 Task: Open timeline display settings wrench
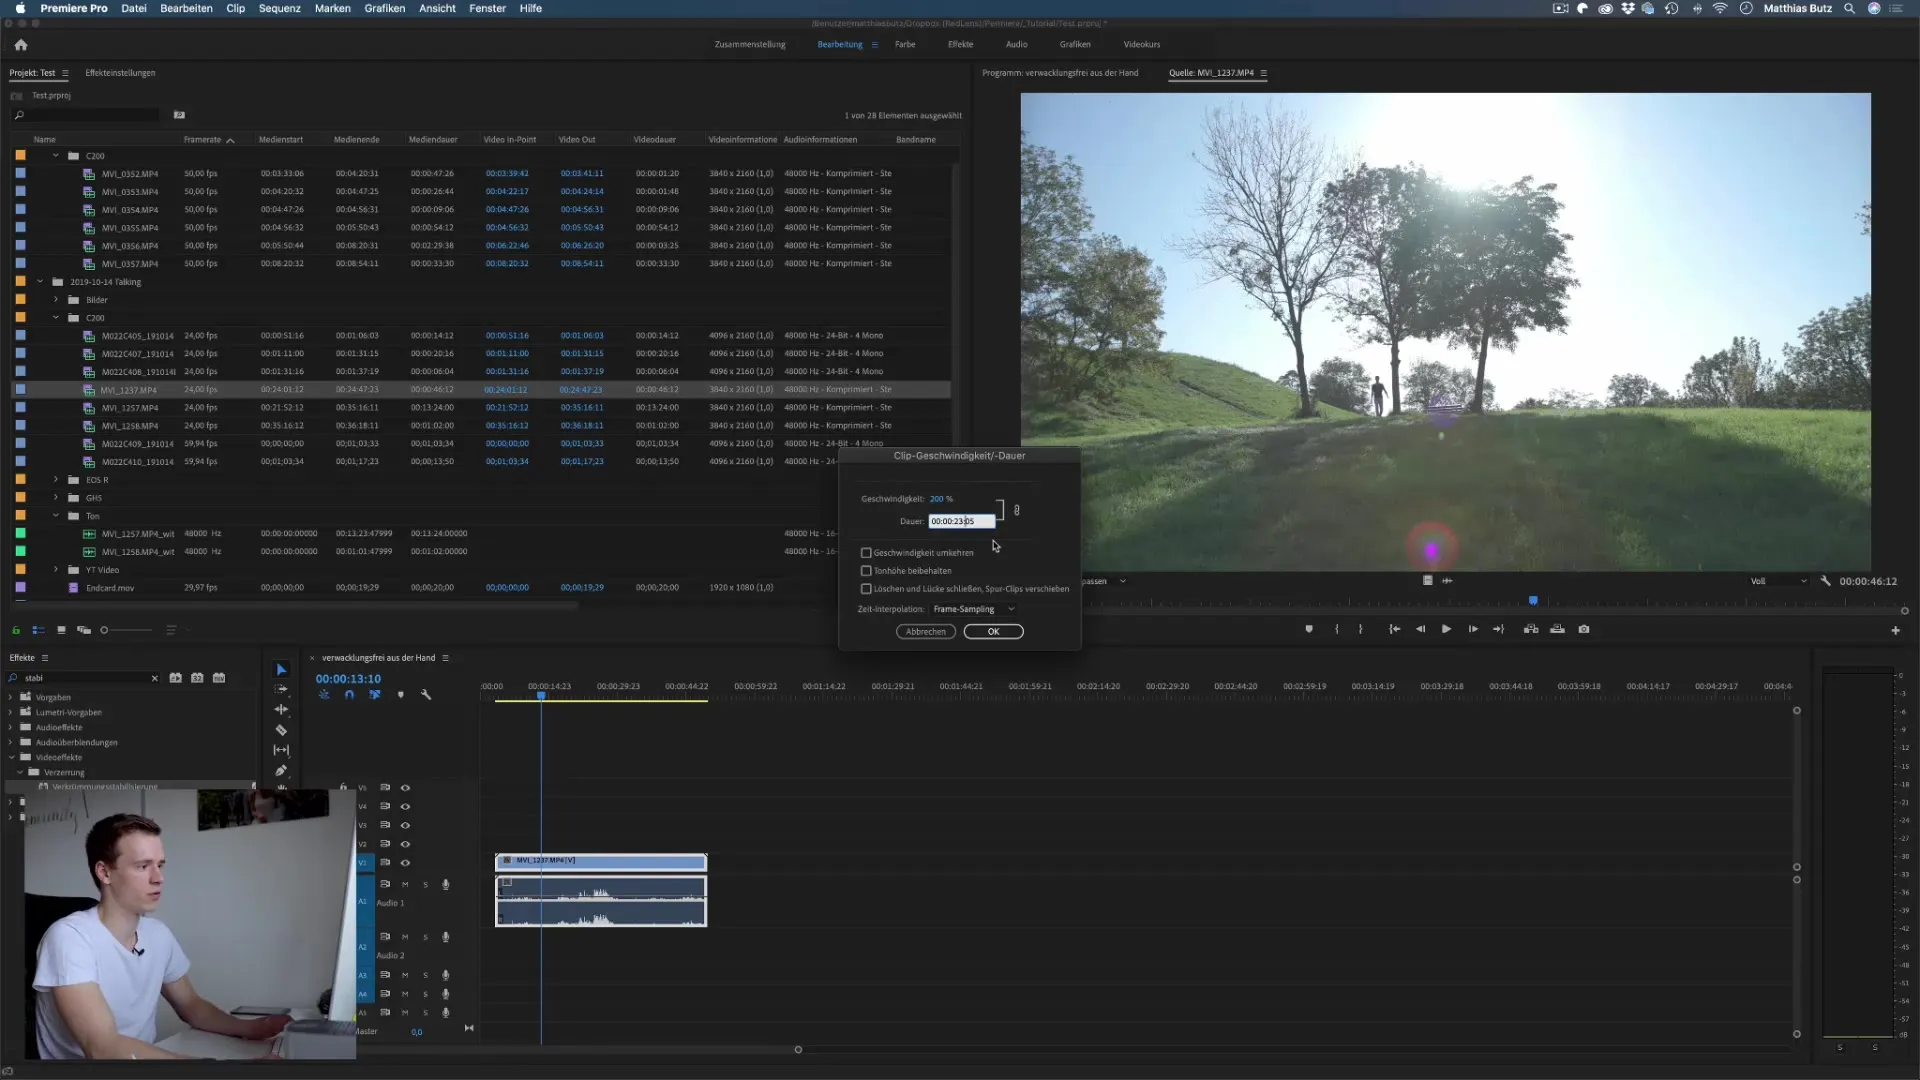pos(426,695)
